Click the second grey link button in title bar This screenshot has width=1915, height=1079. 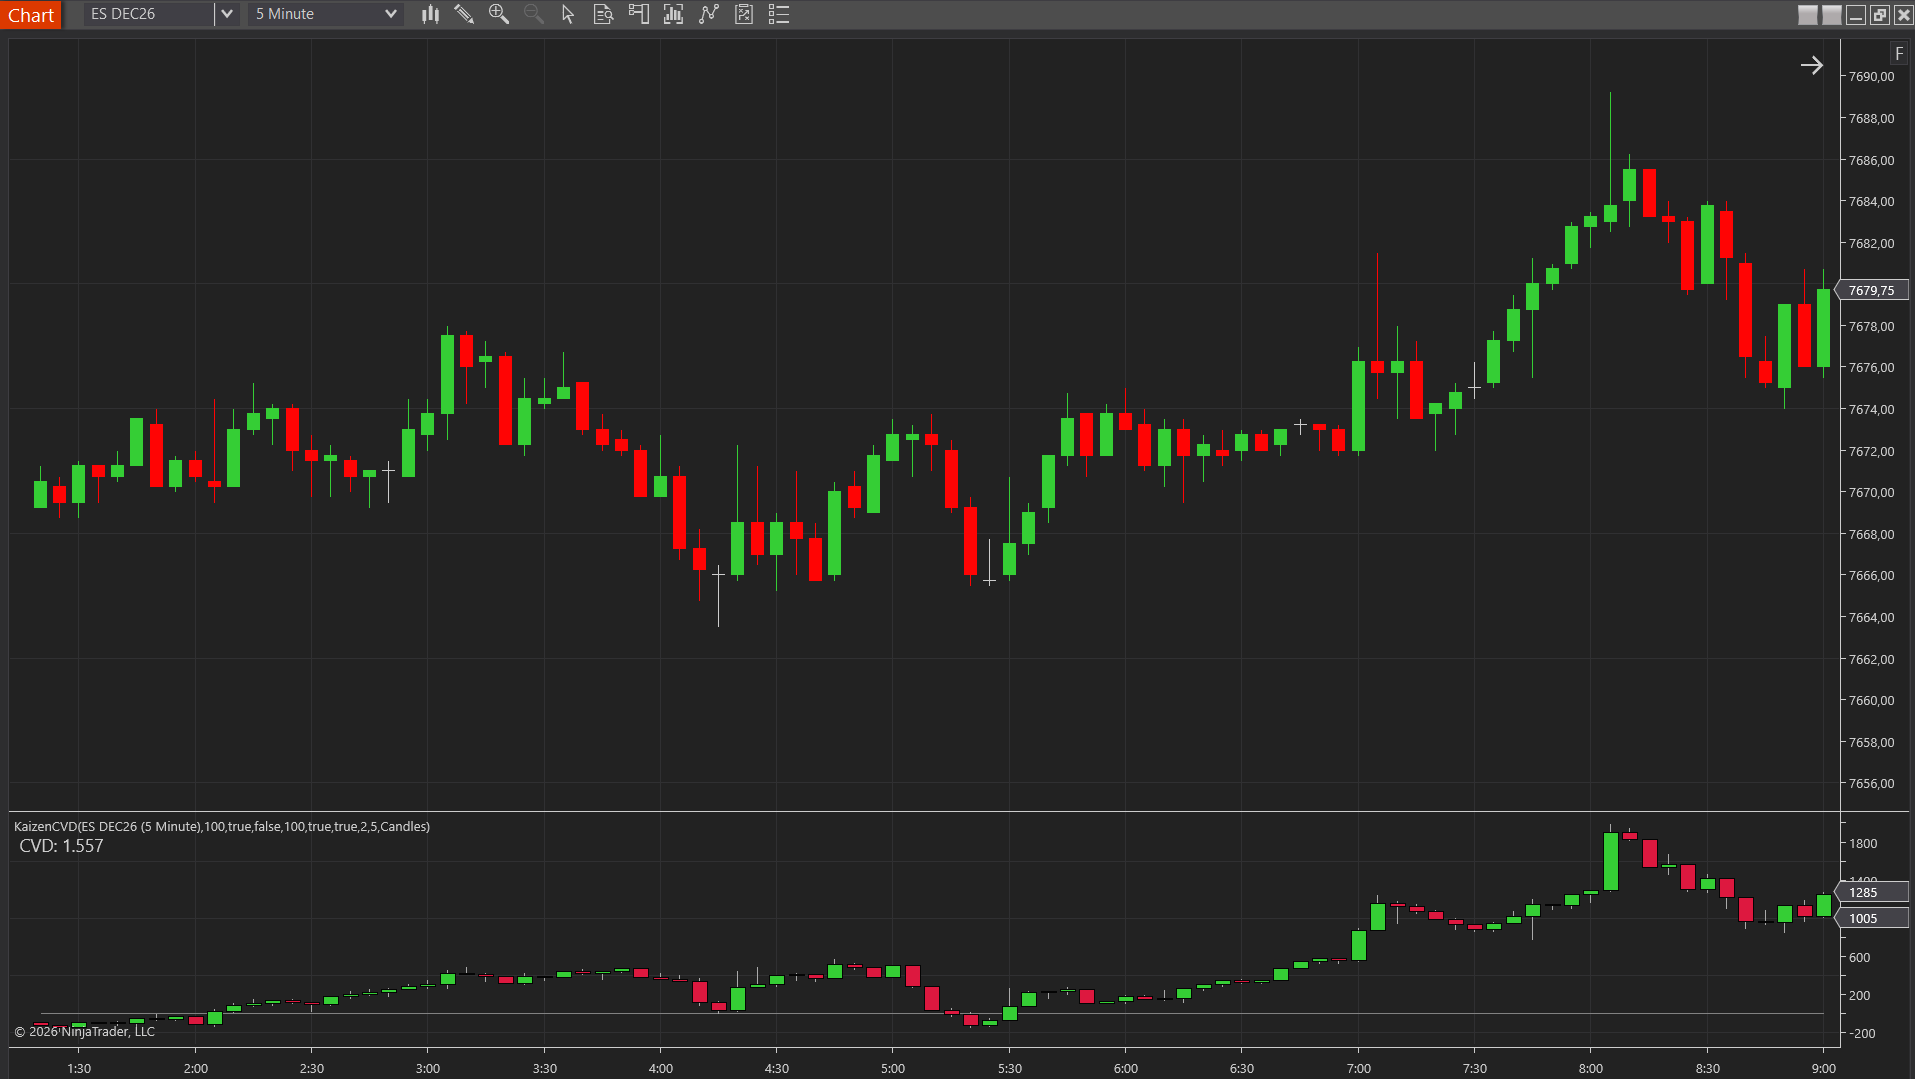(1831, 15)
